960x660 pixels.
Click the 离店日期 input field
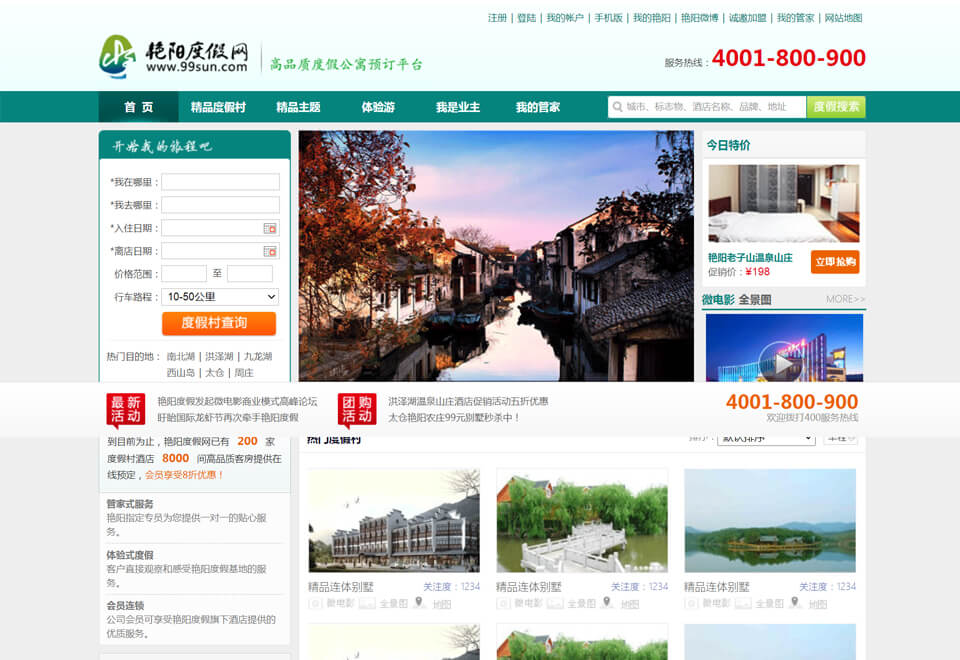(x=220, y=251)
